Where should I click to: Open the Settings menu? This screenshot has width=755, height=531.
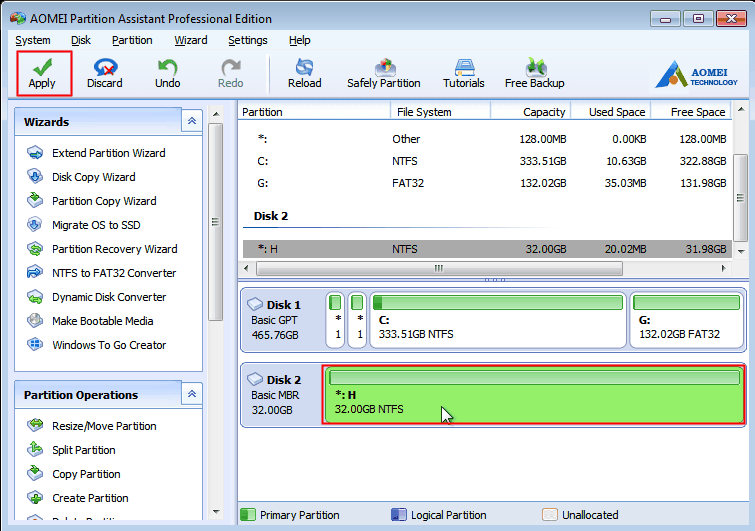point(247,40)
